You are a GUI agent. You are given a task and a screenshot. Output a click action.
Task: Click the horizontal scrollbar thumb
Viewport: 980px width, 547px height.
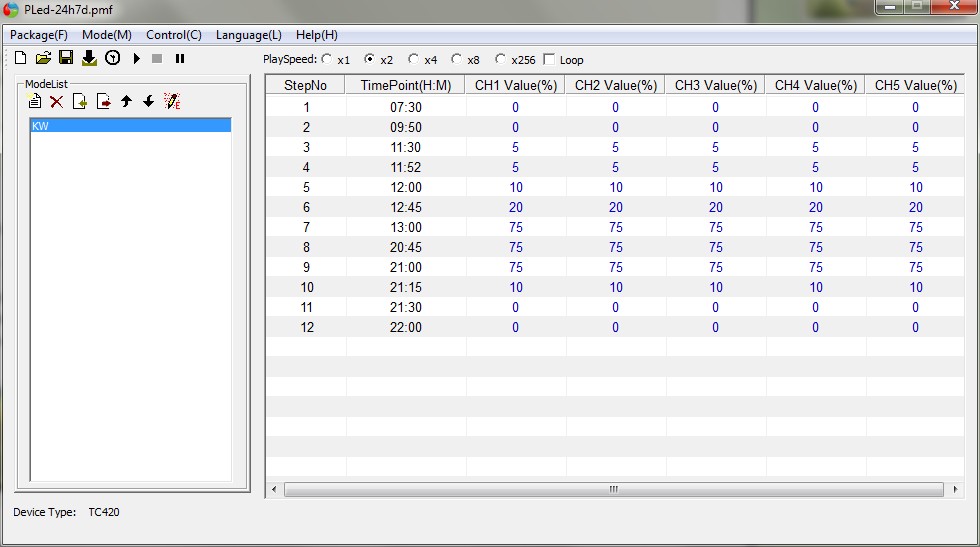(x=614, y=489)
